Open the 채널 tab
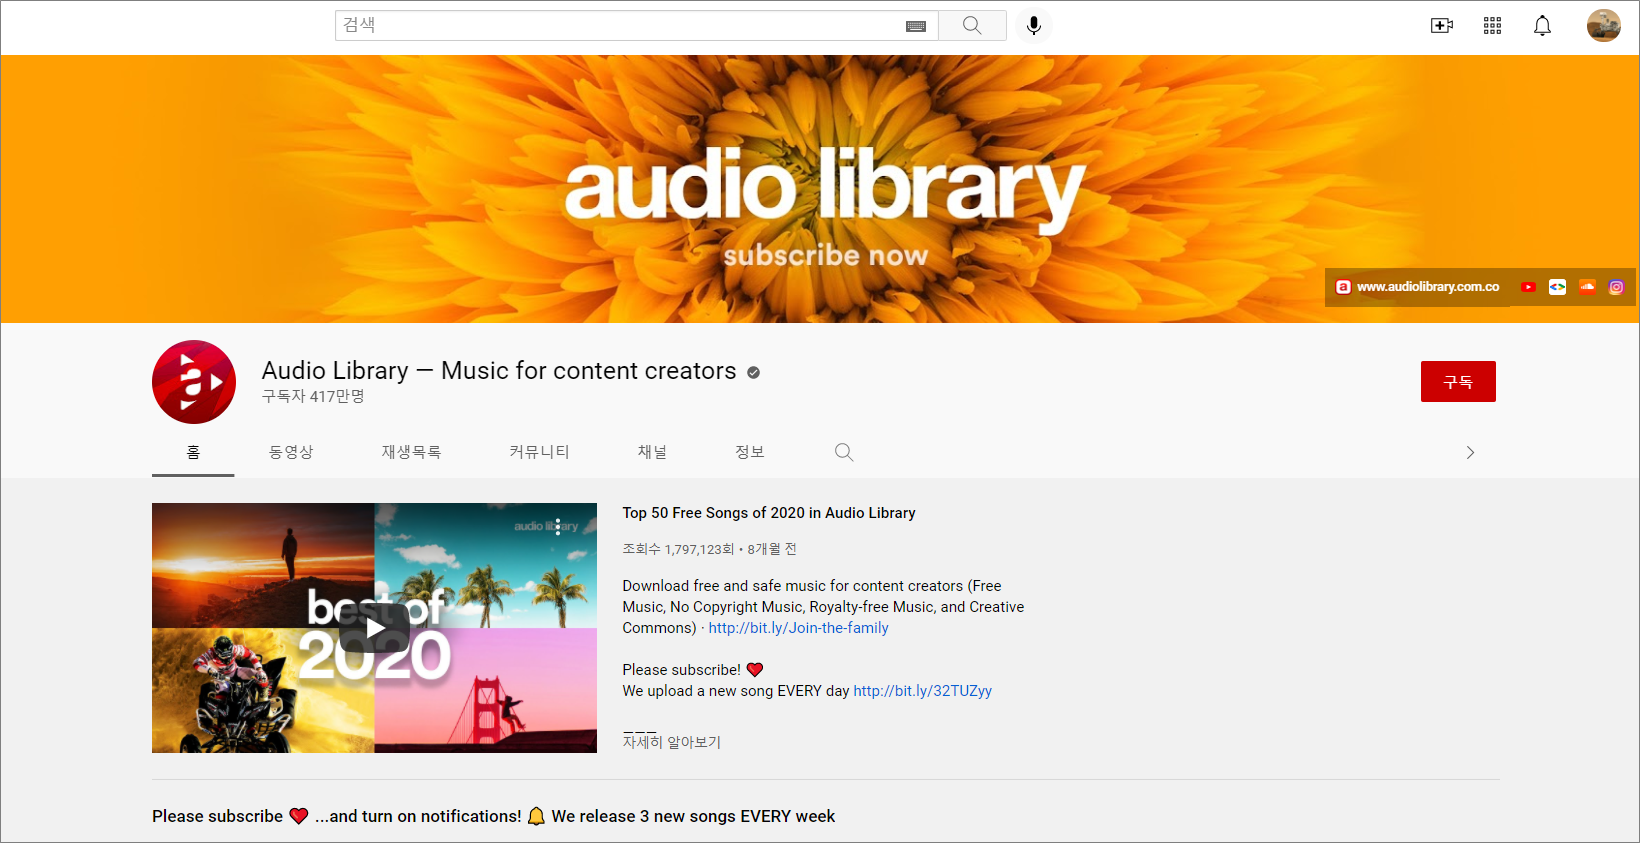This screenshot has width=1640, height=843. point(652,452)
